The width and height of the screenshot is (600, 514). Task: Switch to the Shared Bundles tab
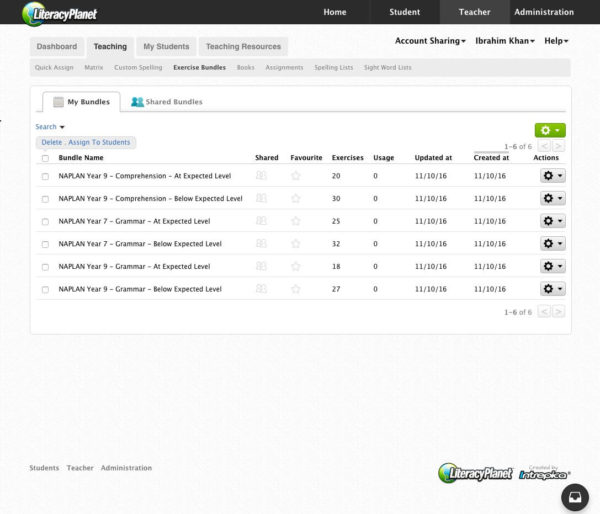166,102
